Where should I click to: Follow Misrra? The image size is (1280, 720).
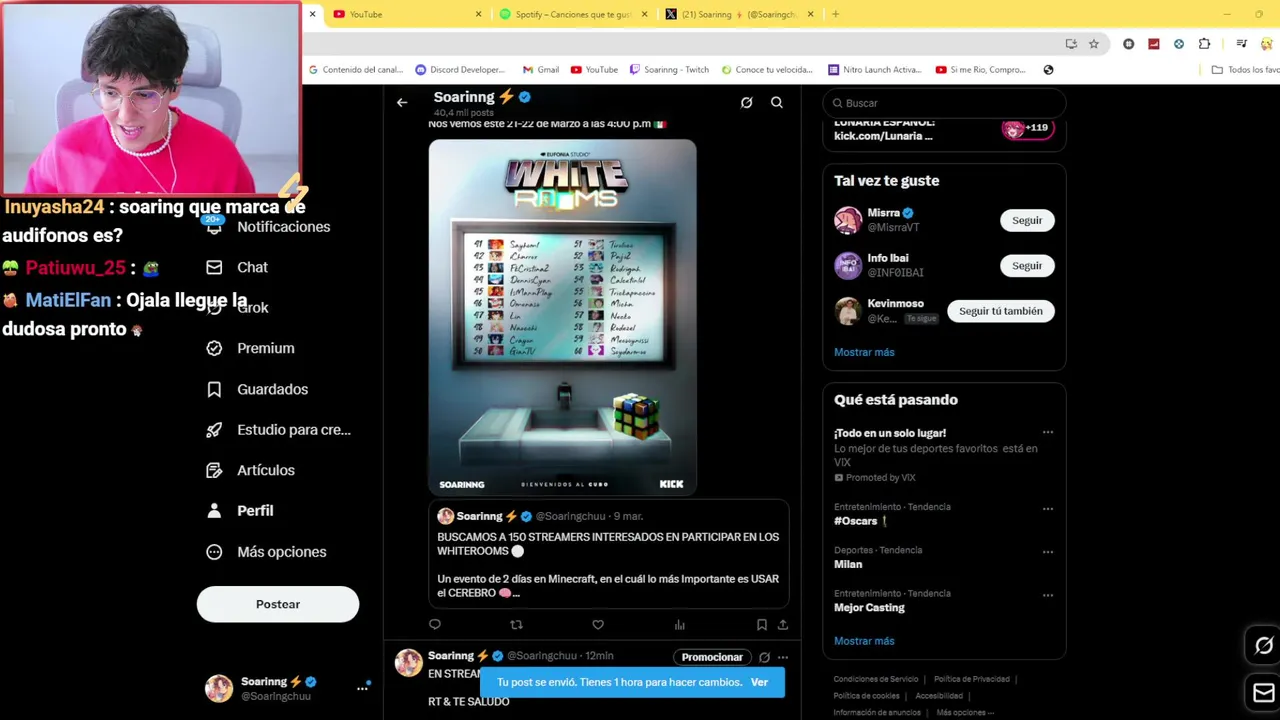click(1027, 220)
